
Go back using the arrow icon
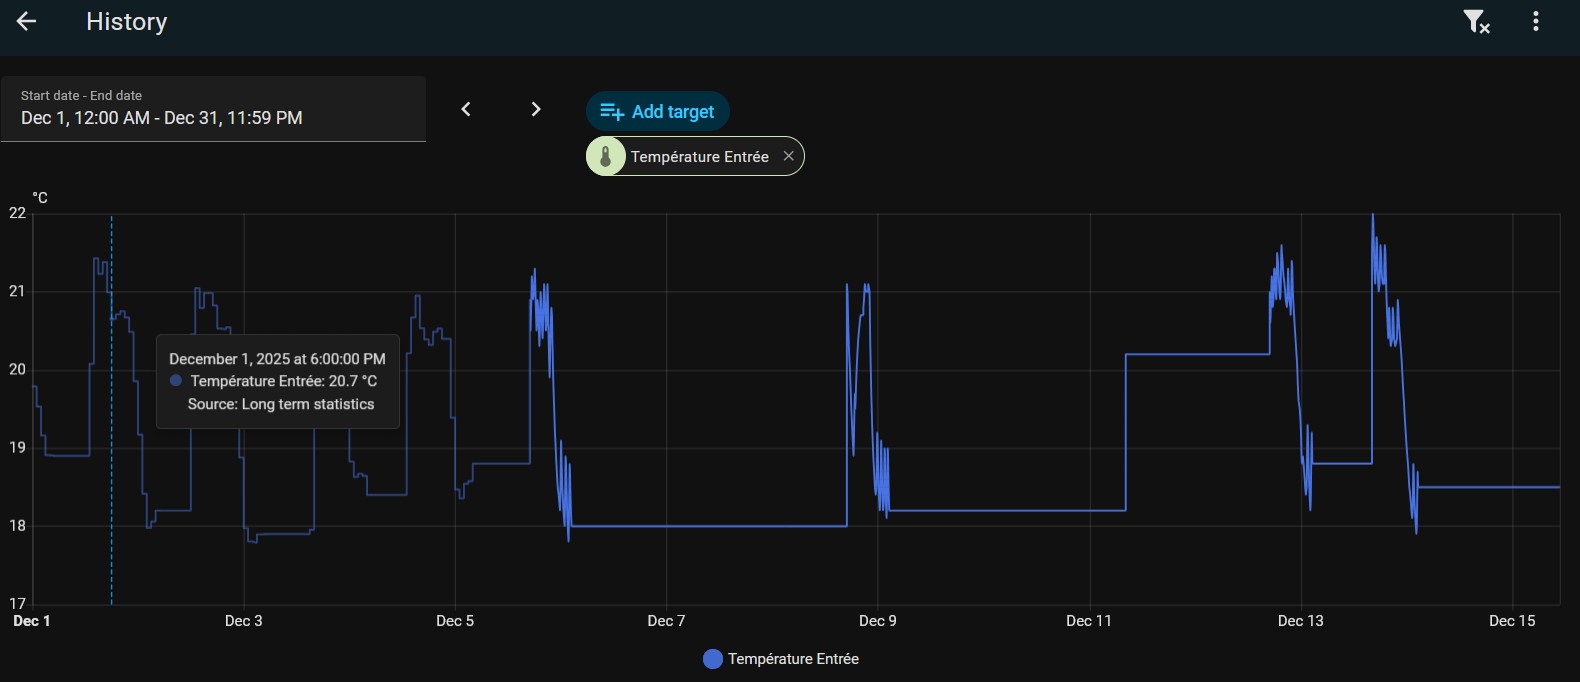pos(26,21)
